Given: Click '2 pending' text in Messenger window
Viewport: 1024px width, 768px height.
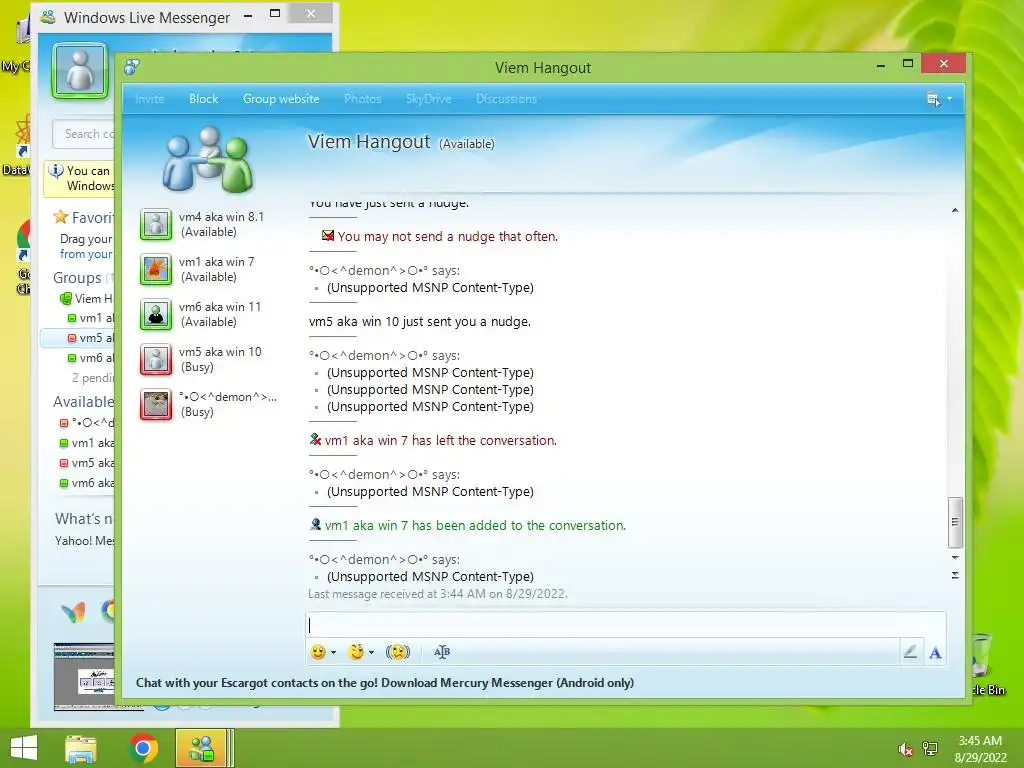Looking at the screenshot, I should point(93,377).
